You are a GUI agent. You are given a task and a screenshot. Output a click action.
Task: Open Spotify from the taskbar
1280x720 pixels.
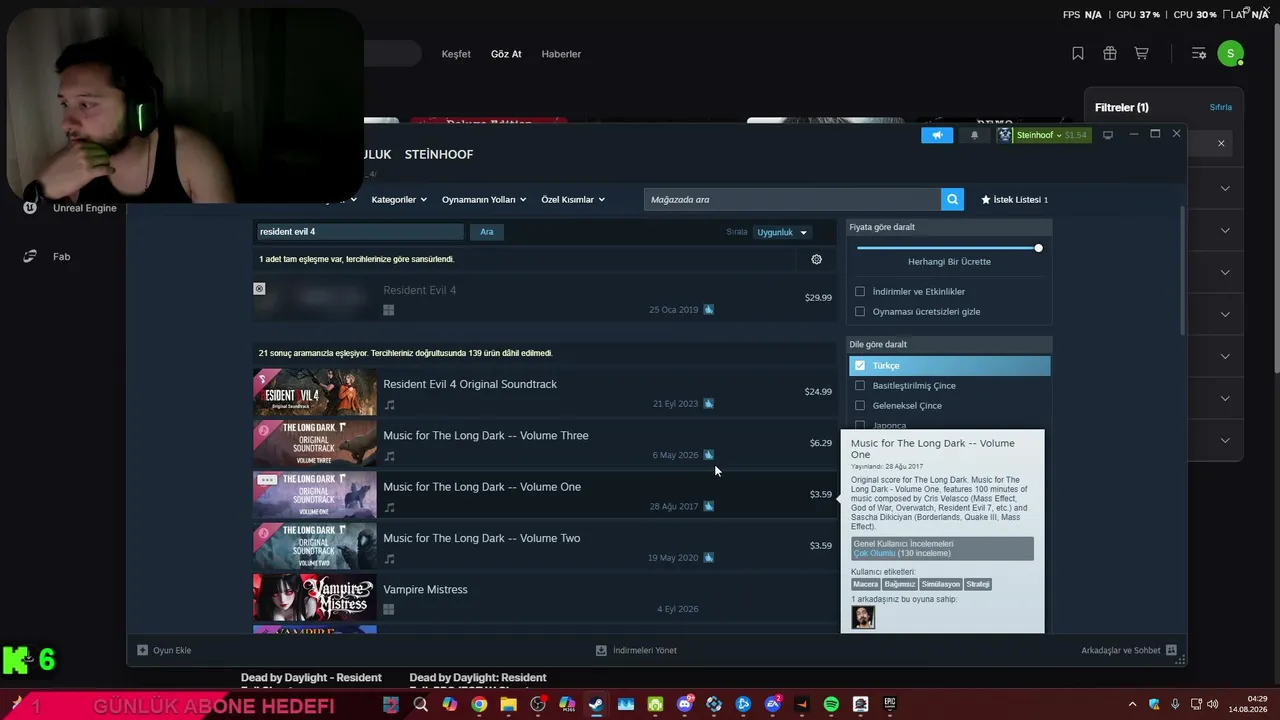point(831,705)
